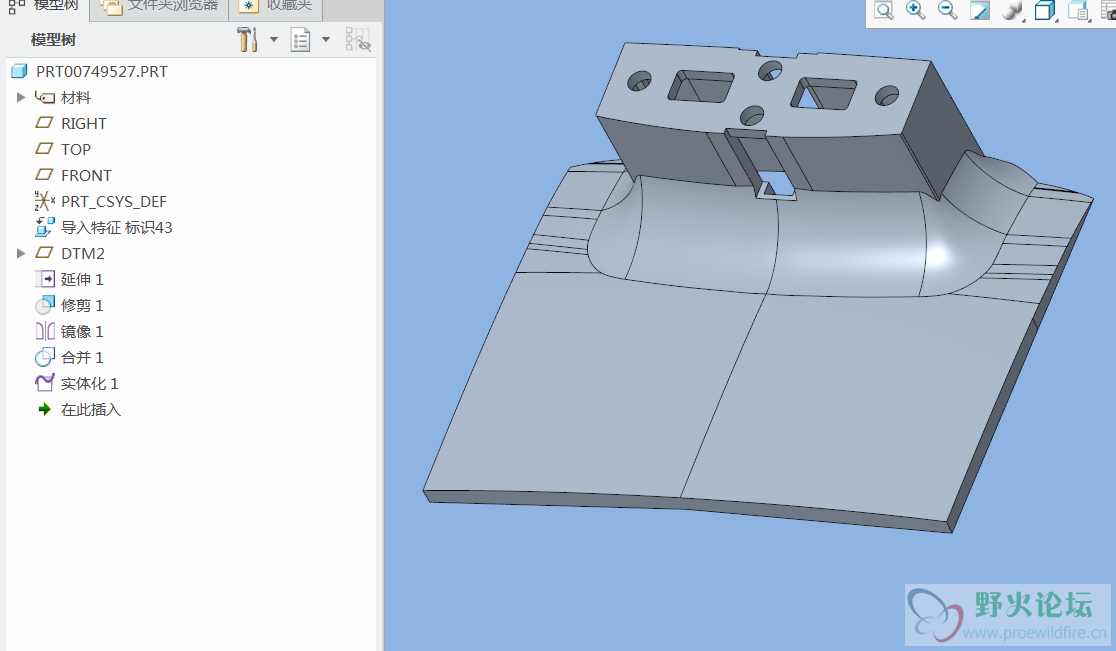The height and width of the screenshot is (651, 1116).
Task: Click the 模型树 panel header label
Action: 53,40
